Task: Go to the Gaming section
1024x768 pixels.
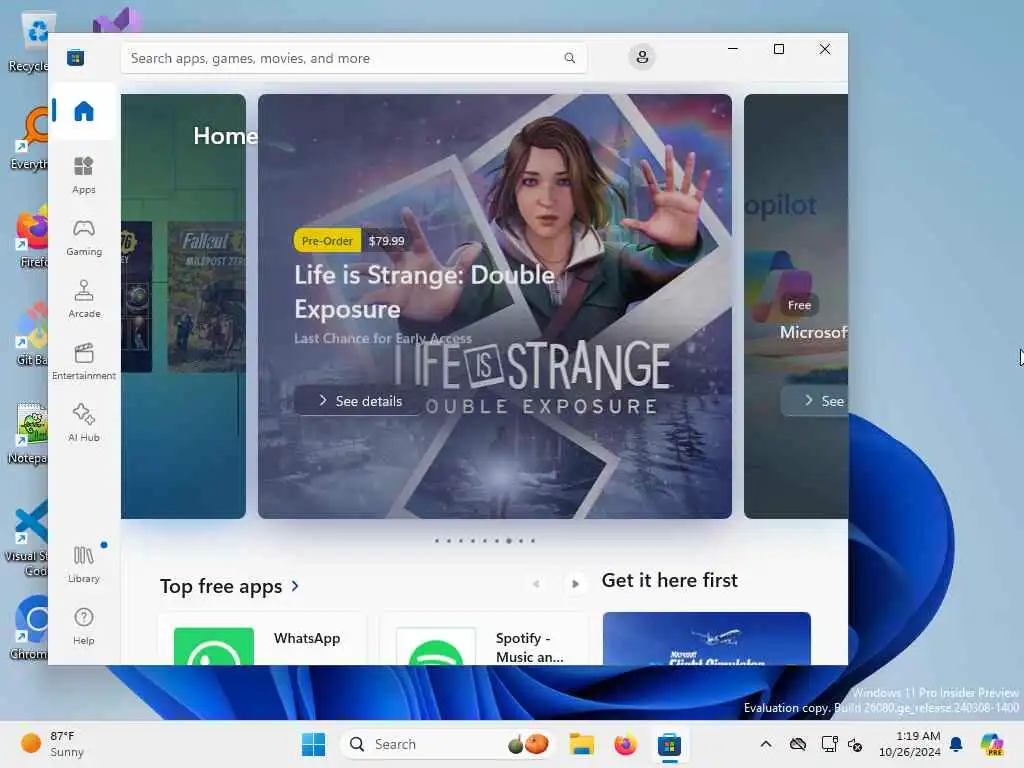Action: click(x=84, y=237)
